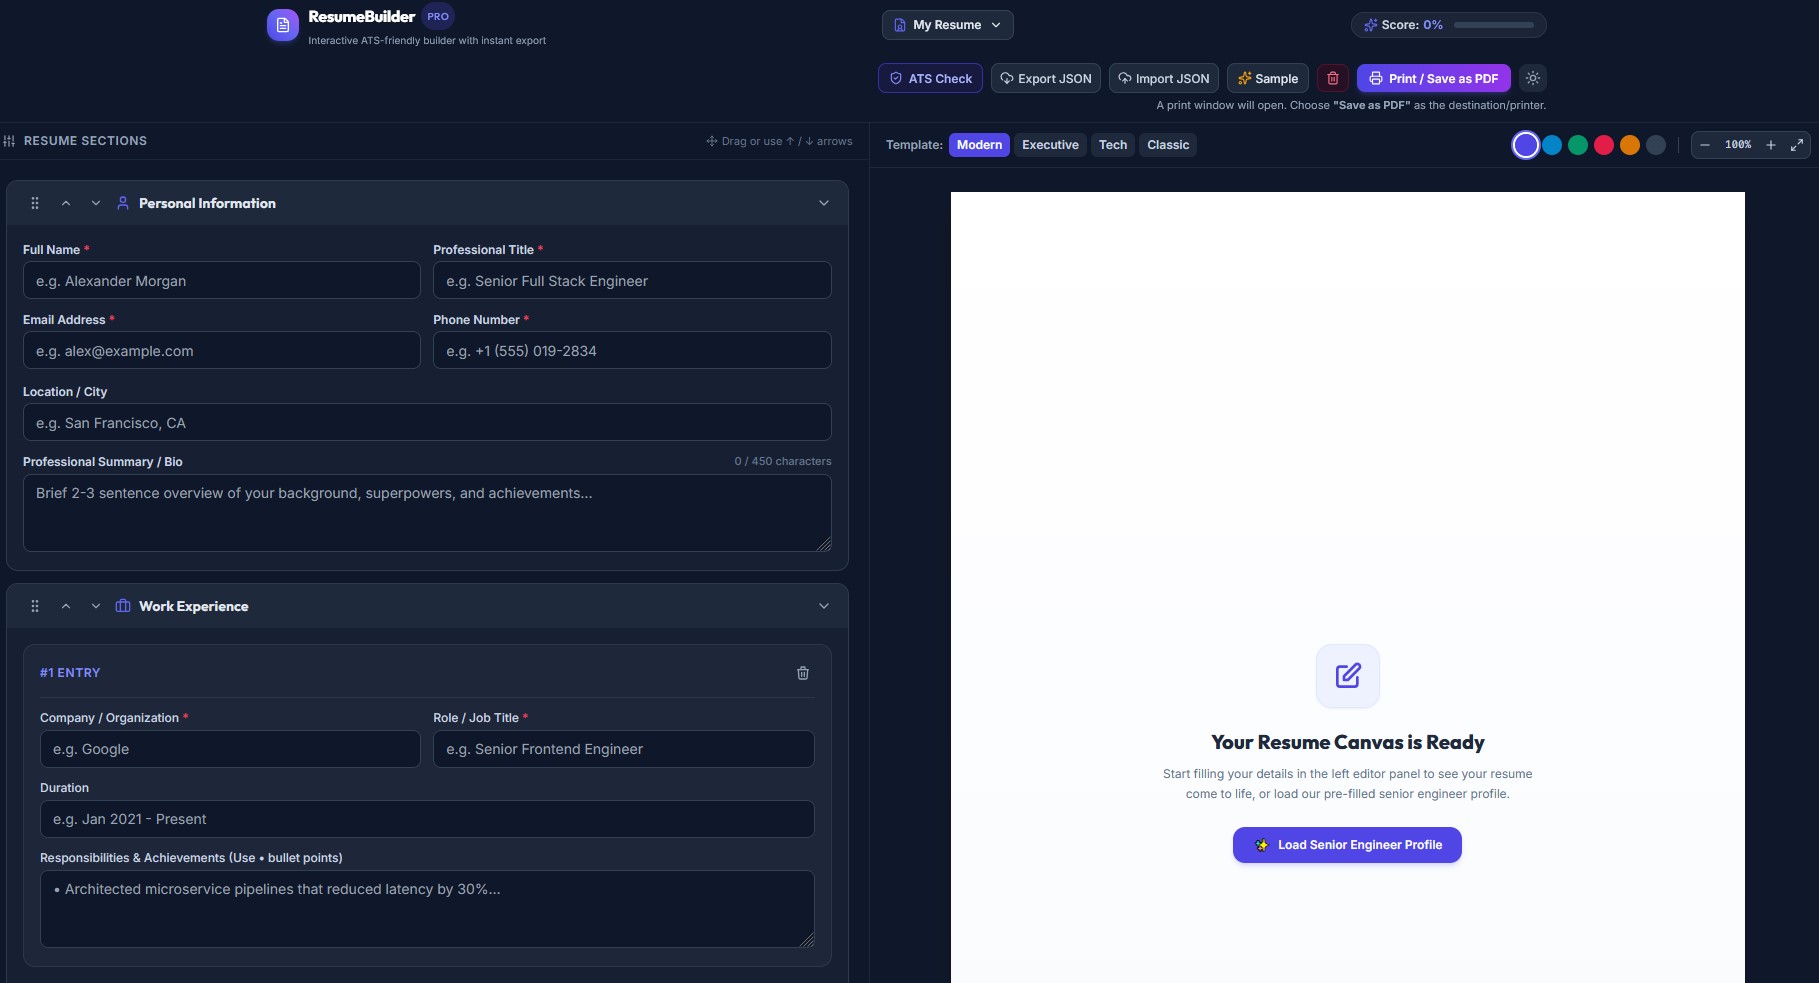This screenshot has width=1819, height=983.
Task: Click Print / Save as PDF
Action: pyautogui.click(x=1434, y=78)
